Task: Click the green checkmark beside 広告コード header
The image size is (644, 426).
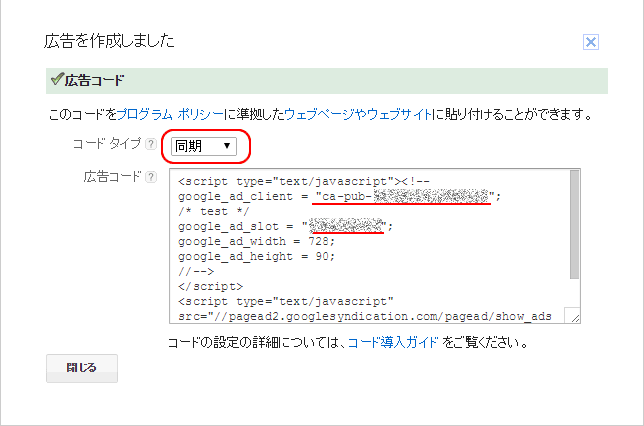Action: pyautogui.click(x=56, y=80)
